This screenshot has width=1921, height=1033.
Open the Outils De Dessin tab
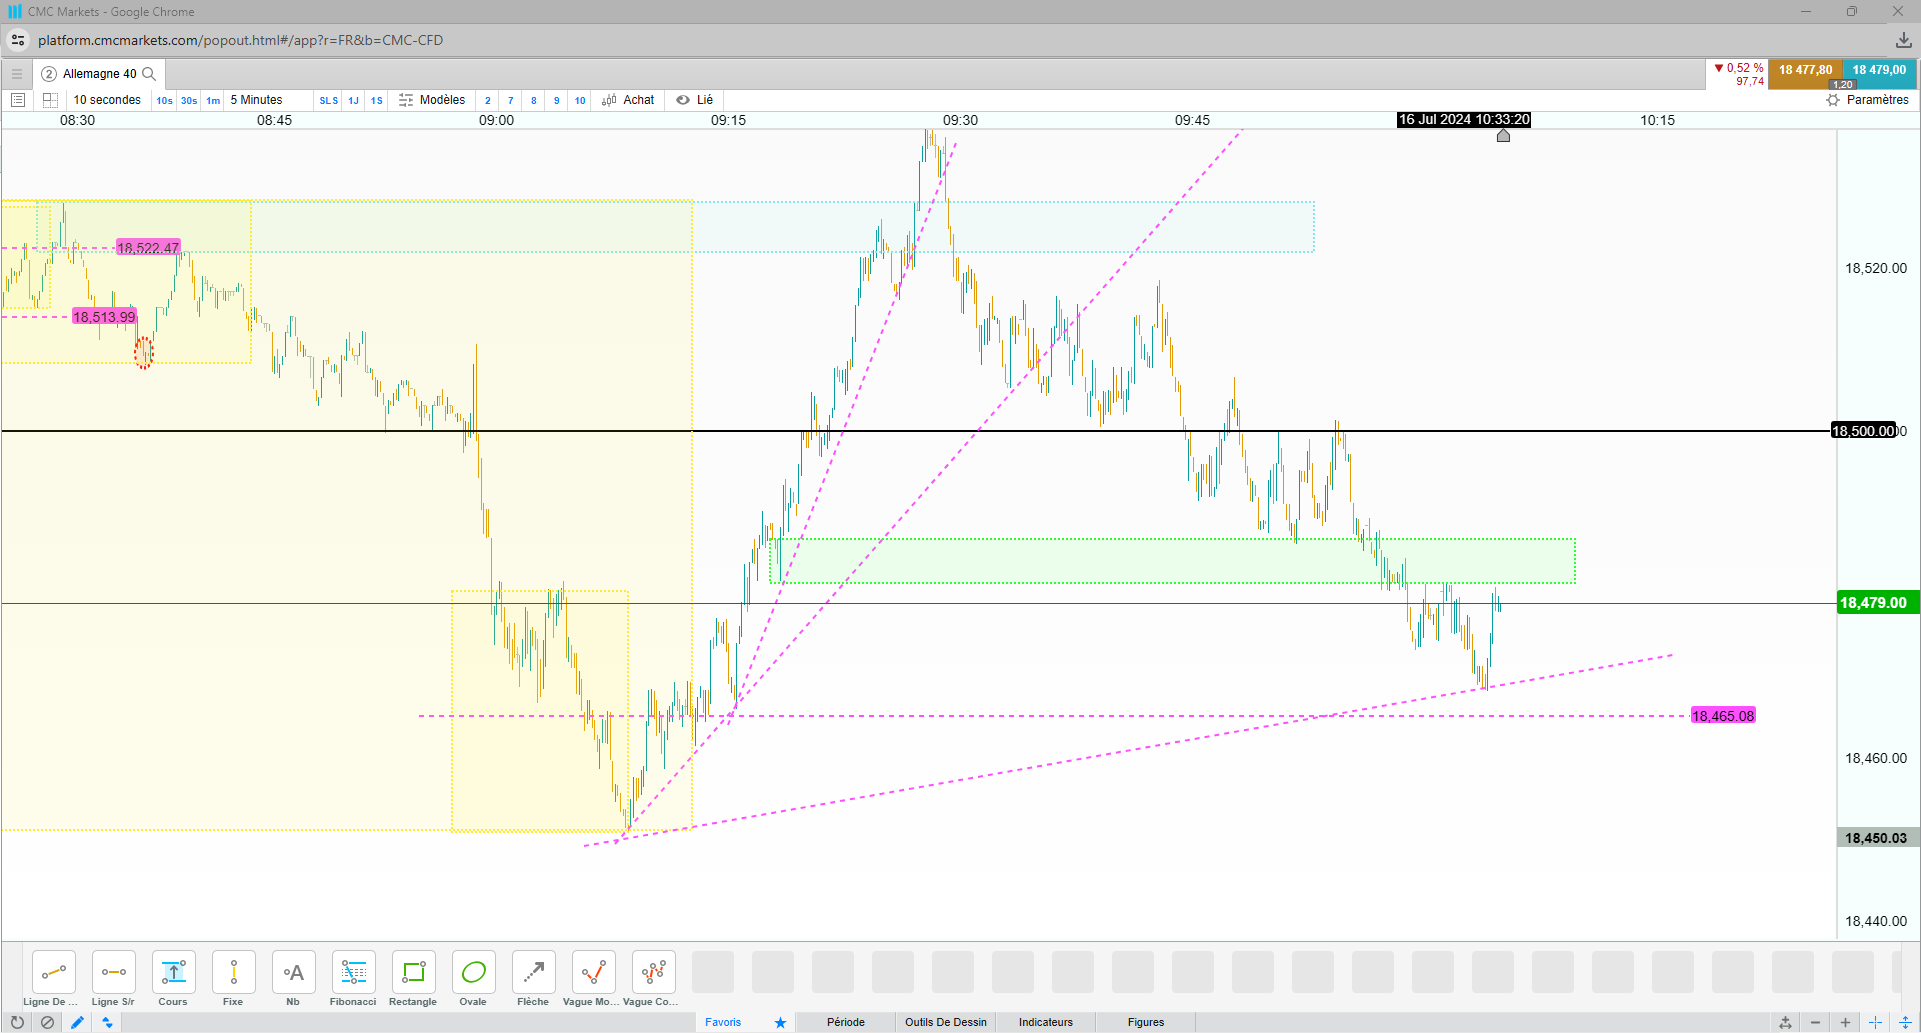[946, 1022]
